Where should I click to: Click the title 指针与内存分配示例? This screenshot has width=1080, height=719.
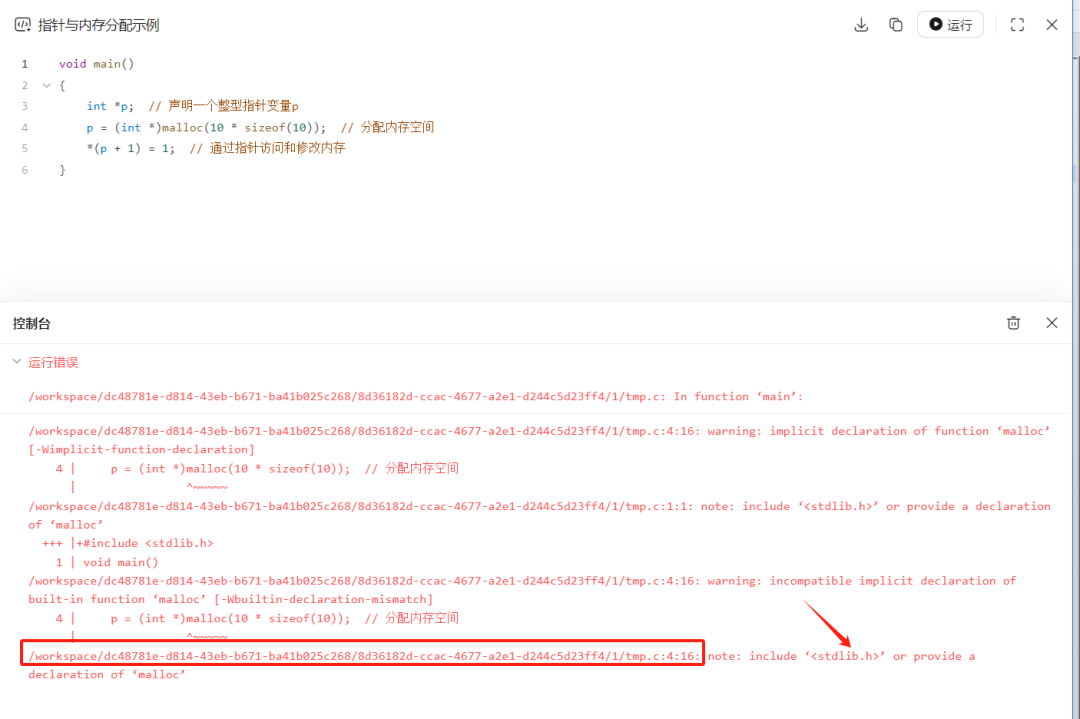pos(97,23)
